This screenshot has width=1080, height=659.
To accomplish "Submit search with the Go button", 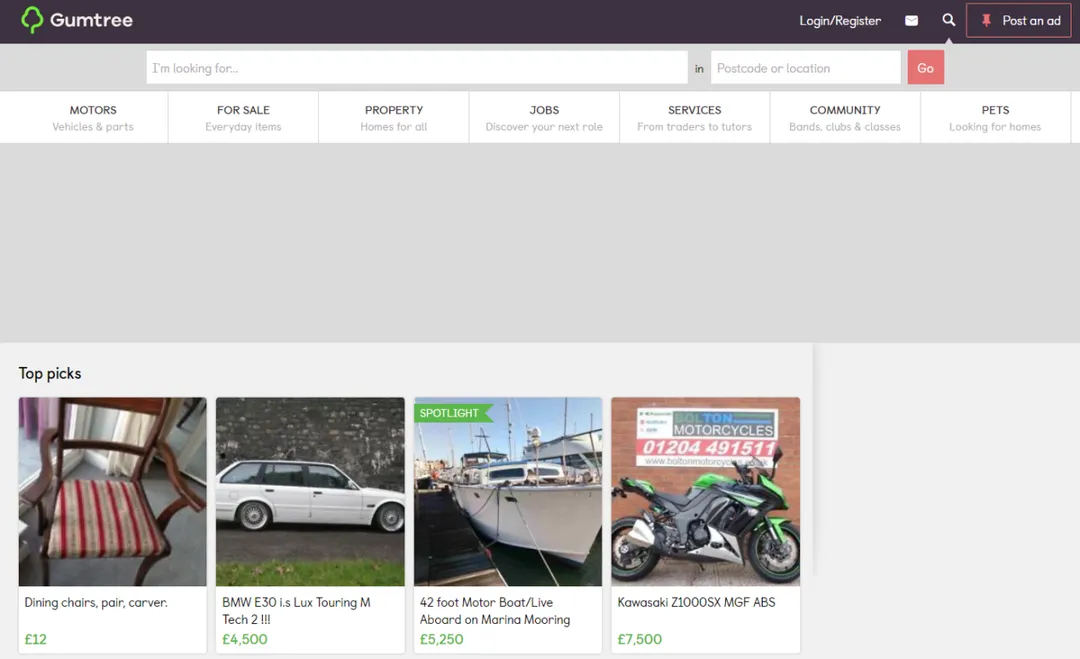I will coord(925,67).
